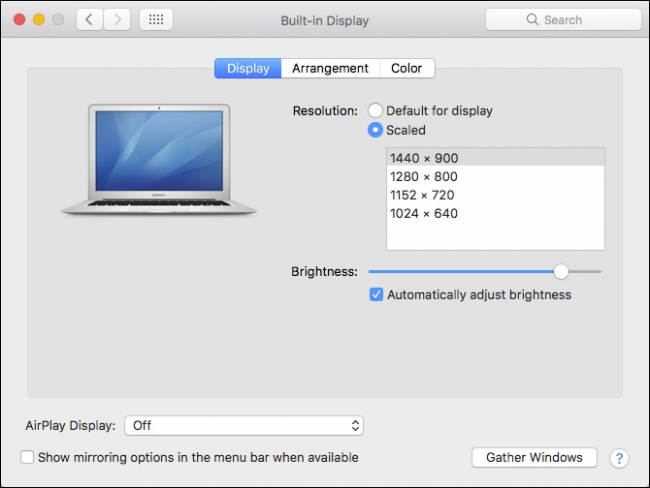Go forward with the right arrow button
This screenshot has height=488, width=650.
[x=117, y=19]
